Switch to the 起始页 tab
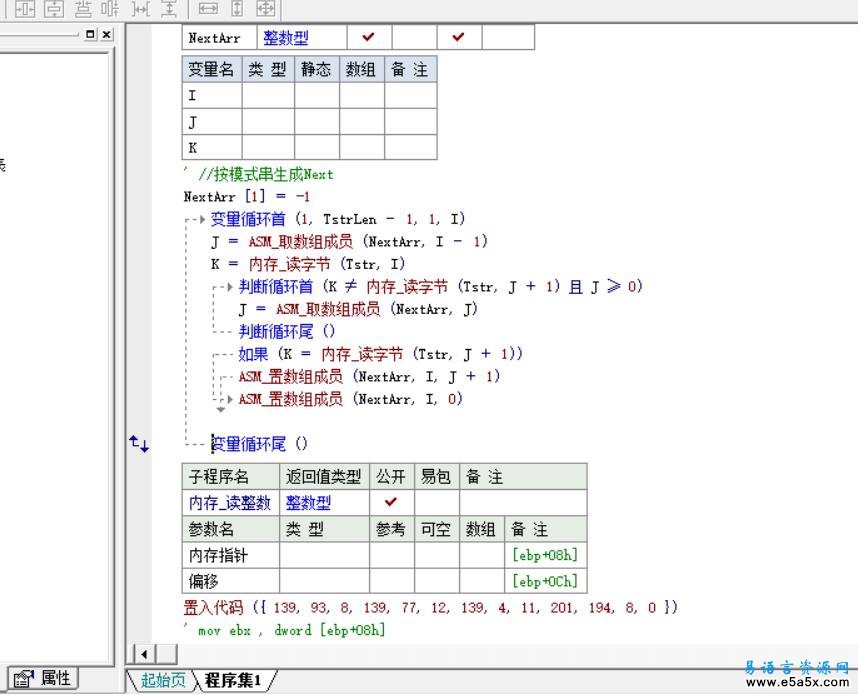Image resolution: width=858 pixels, height=695 pixels. pos(163,680)
